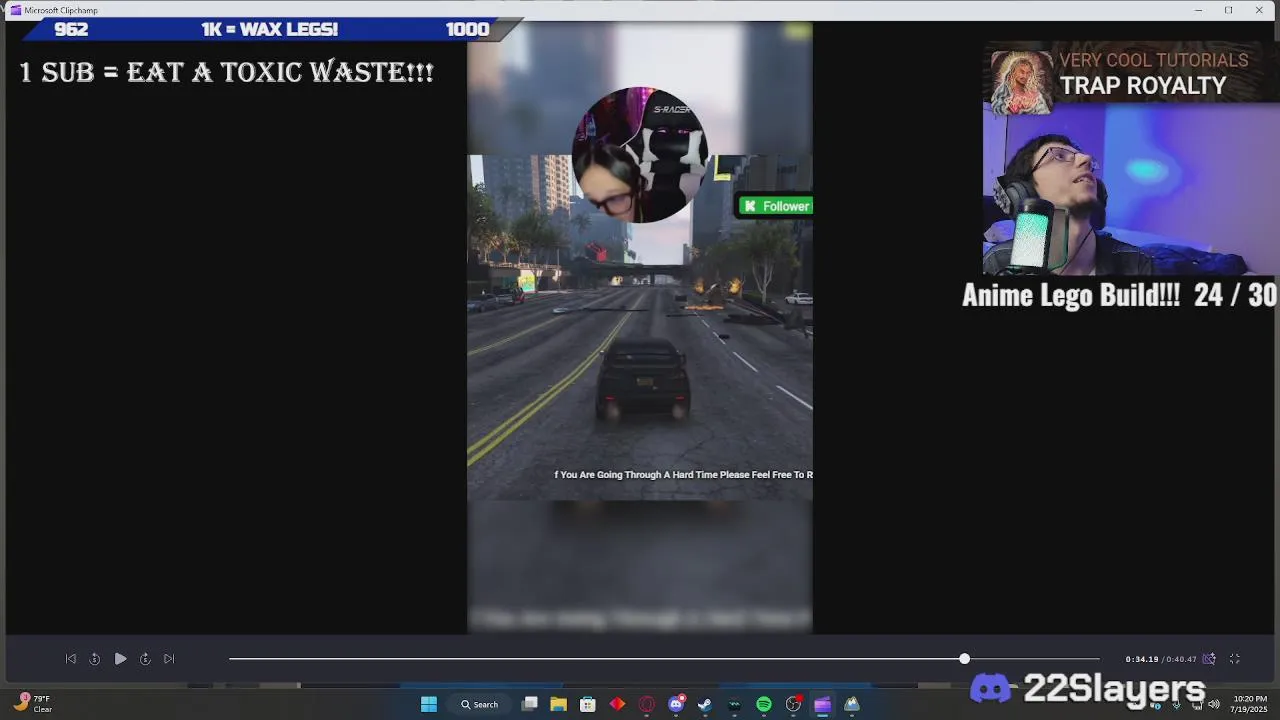Switch to Discord in the taskbar

(676, 704)
